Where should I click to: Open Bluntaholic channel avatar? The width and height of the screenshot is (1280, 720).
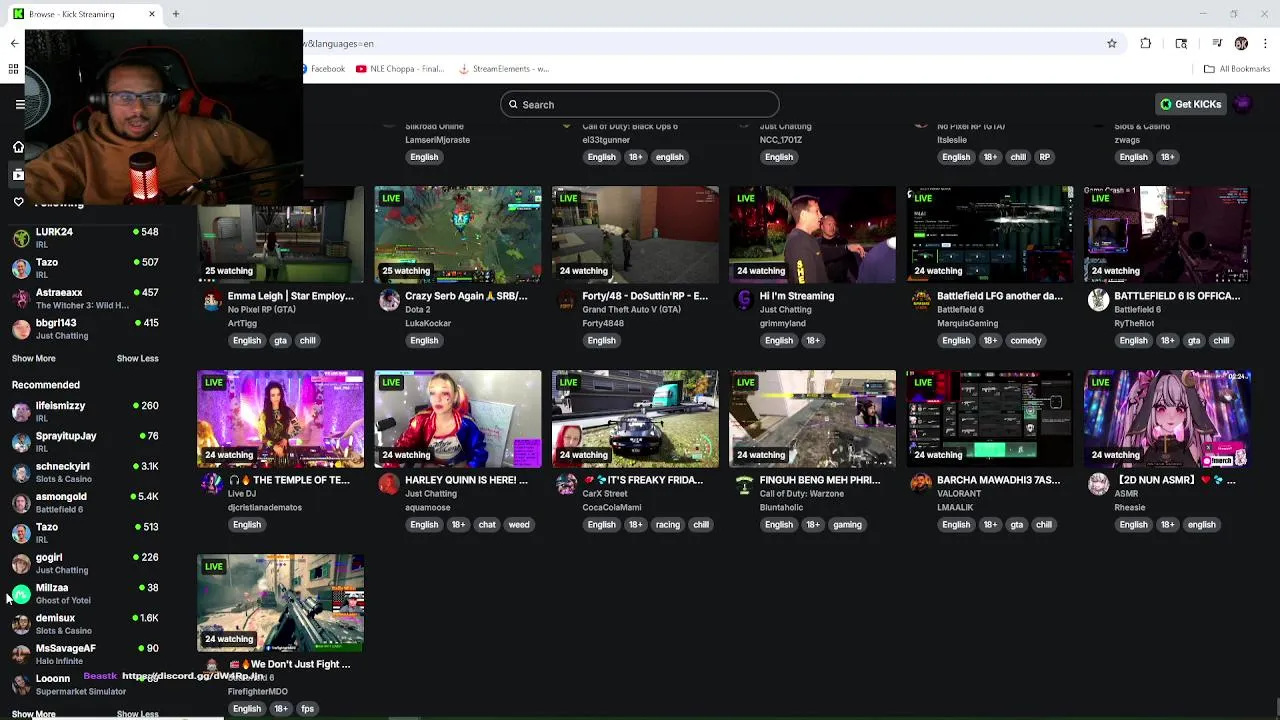pos(744,486)
